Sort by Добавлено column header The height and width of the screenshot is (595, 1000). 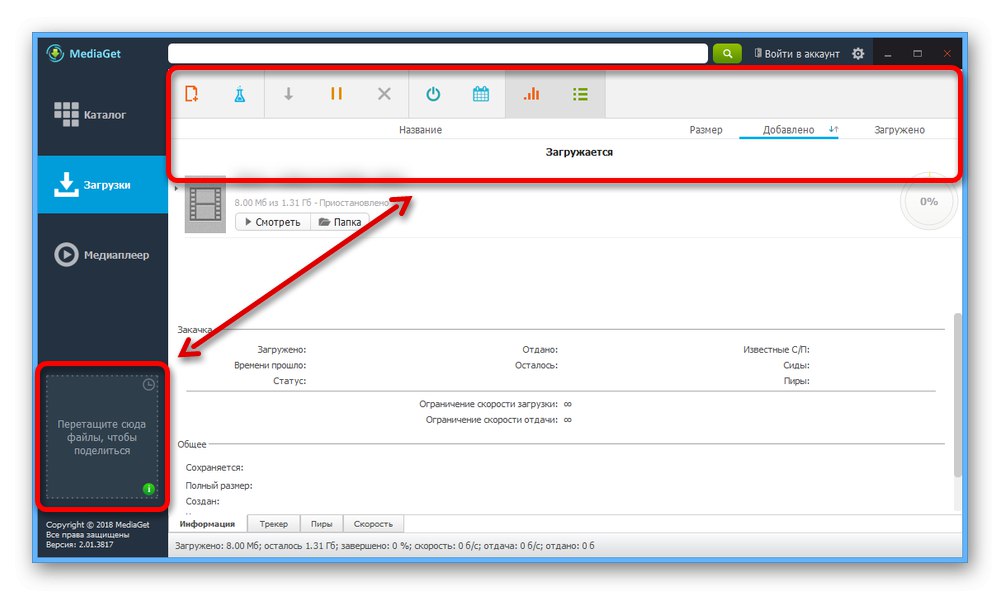[788, 129]
